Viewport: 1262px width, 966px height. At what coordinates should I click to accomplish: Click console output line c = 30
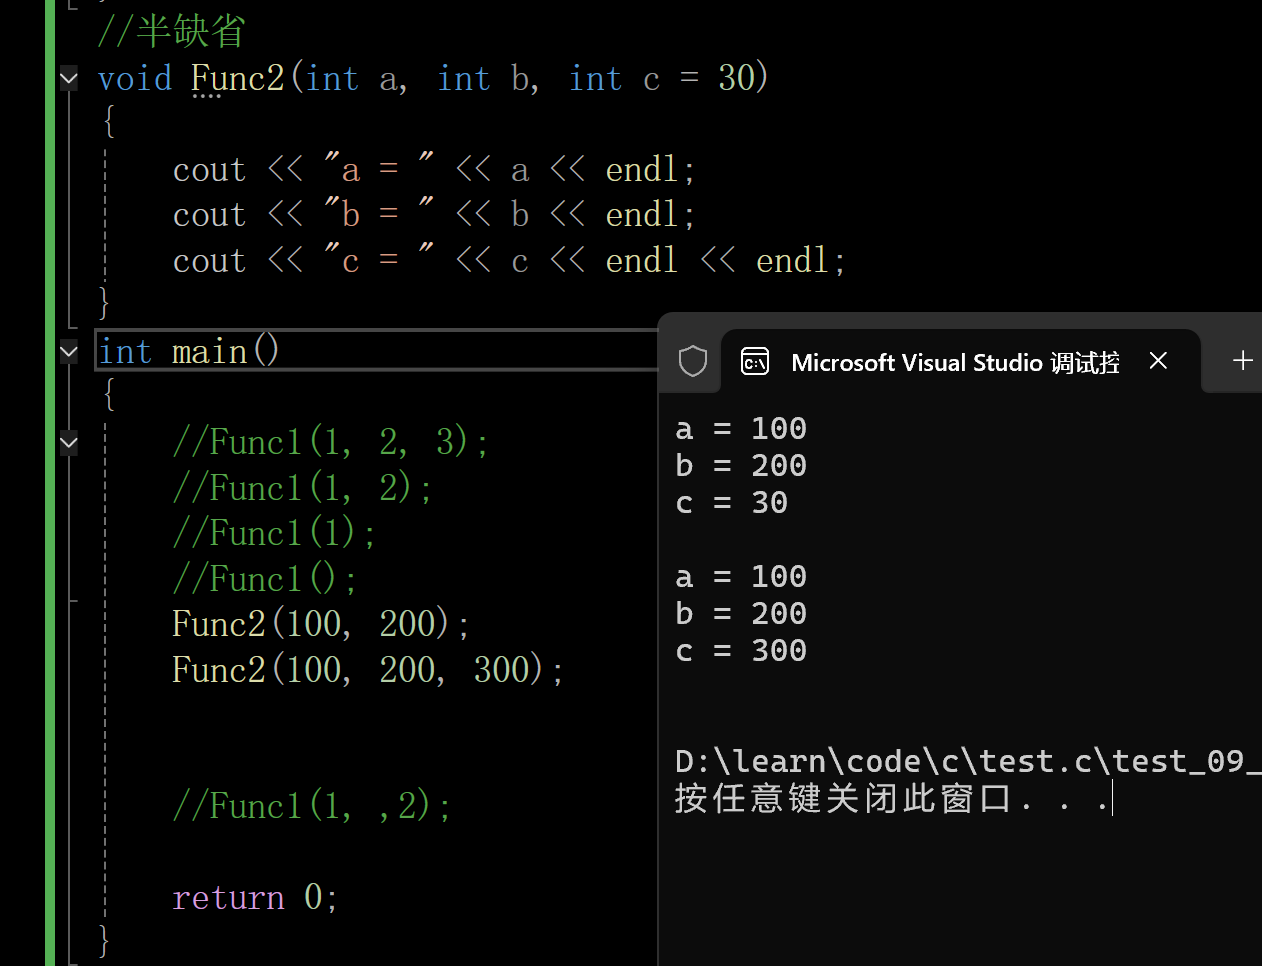coord(731,502)
